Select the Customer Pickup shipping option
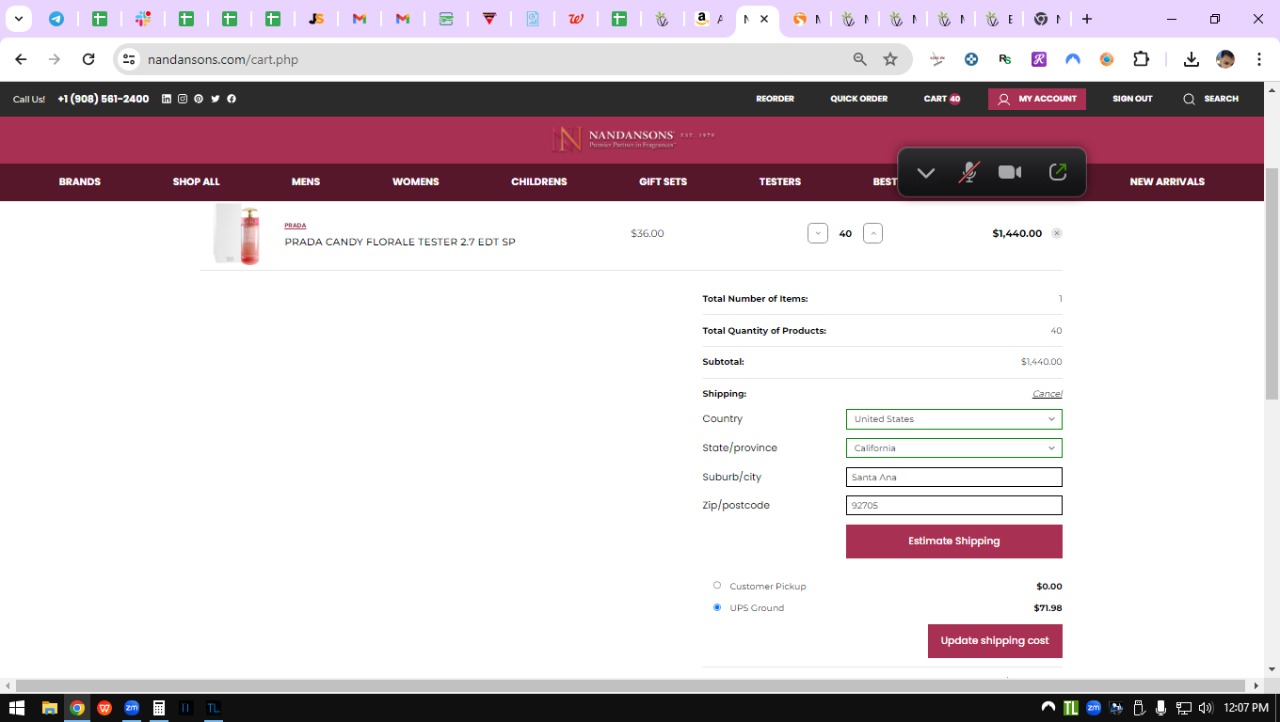Viewport: 1280px width, 722px height. click(x=717, y=585)
